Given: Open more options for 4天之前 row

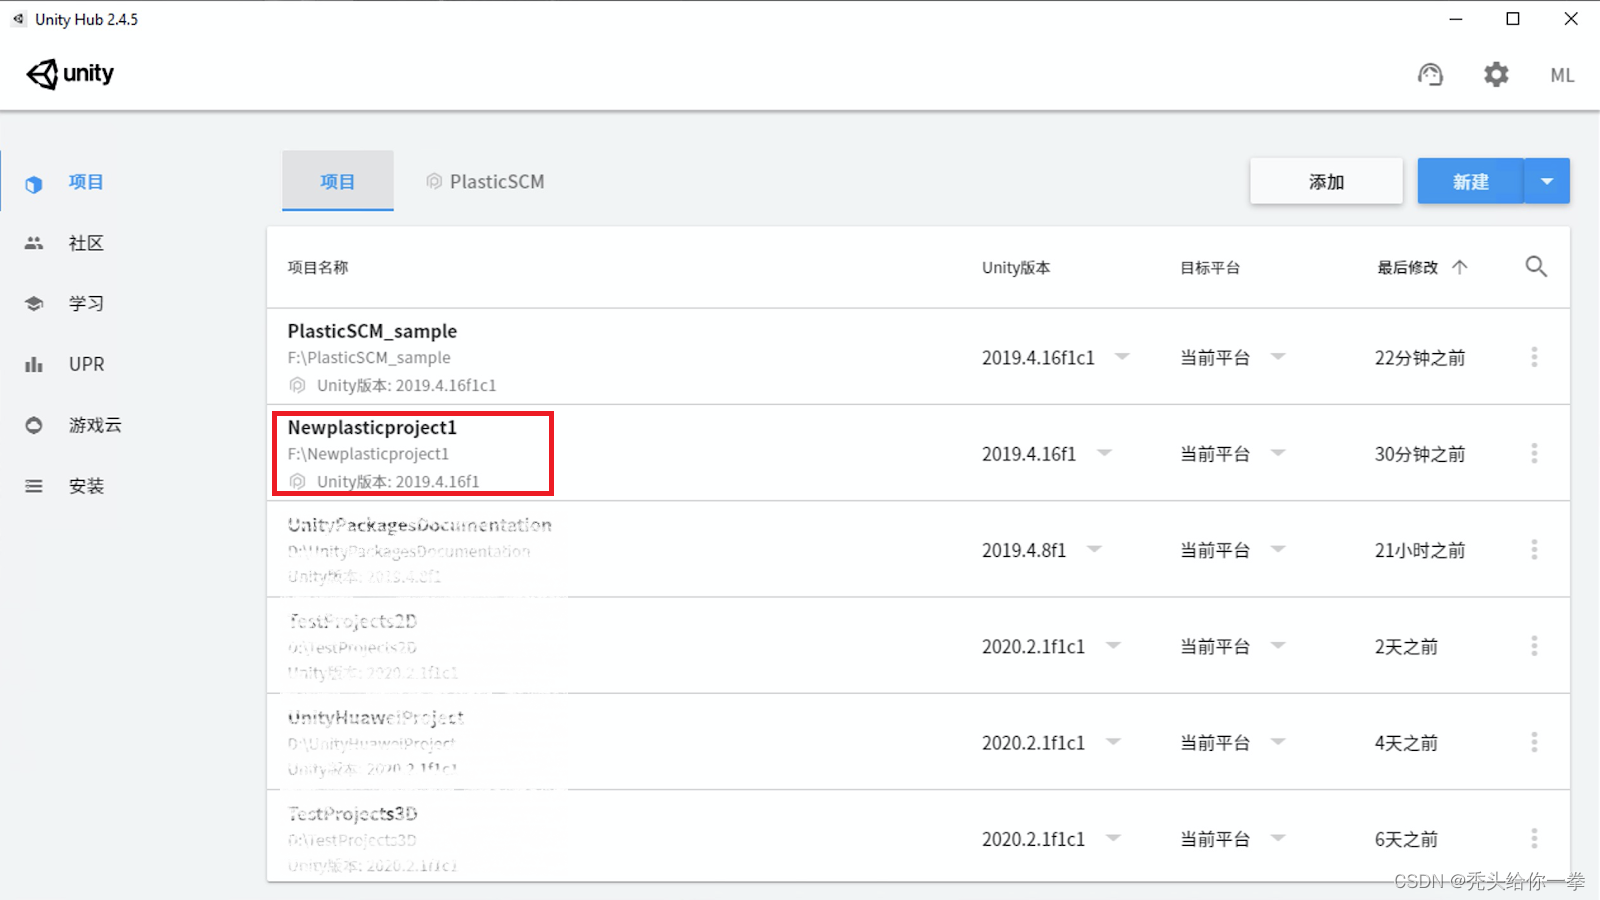Looking at the screenshot, I should coord(1534,742).
